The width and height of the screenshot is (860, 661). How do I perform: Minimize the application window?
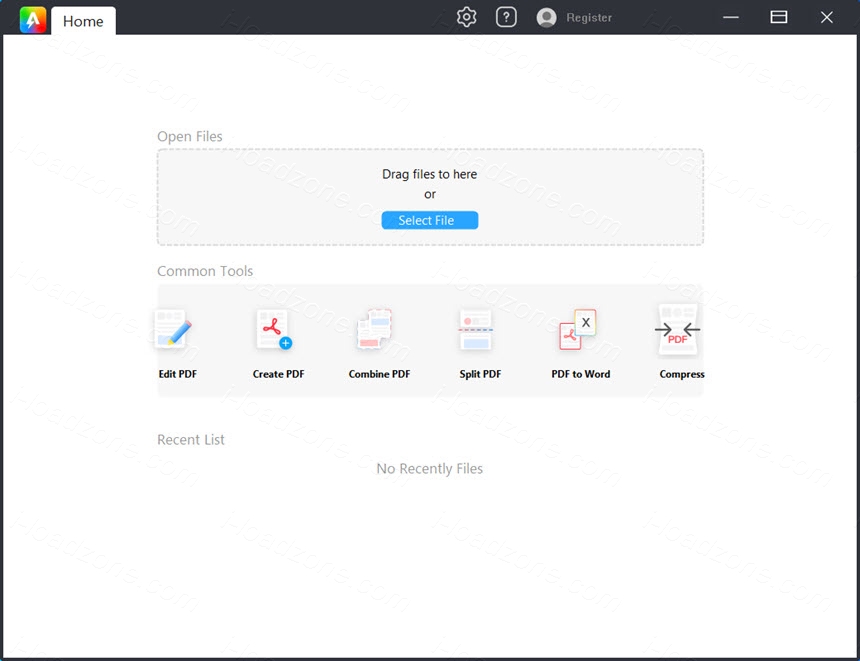point(731,17)
